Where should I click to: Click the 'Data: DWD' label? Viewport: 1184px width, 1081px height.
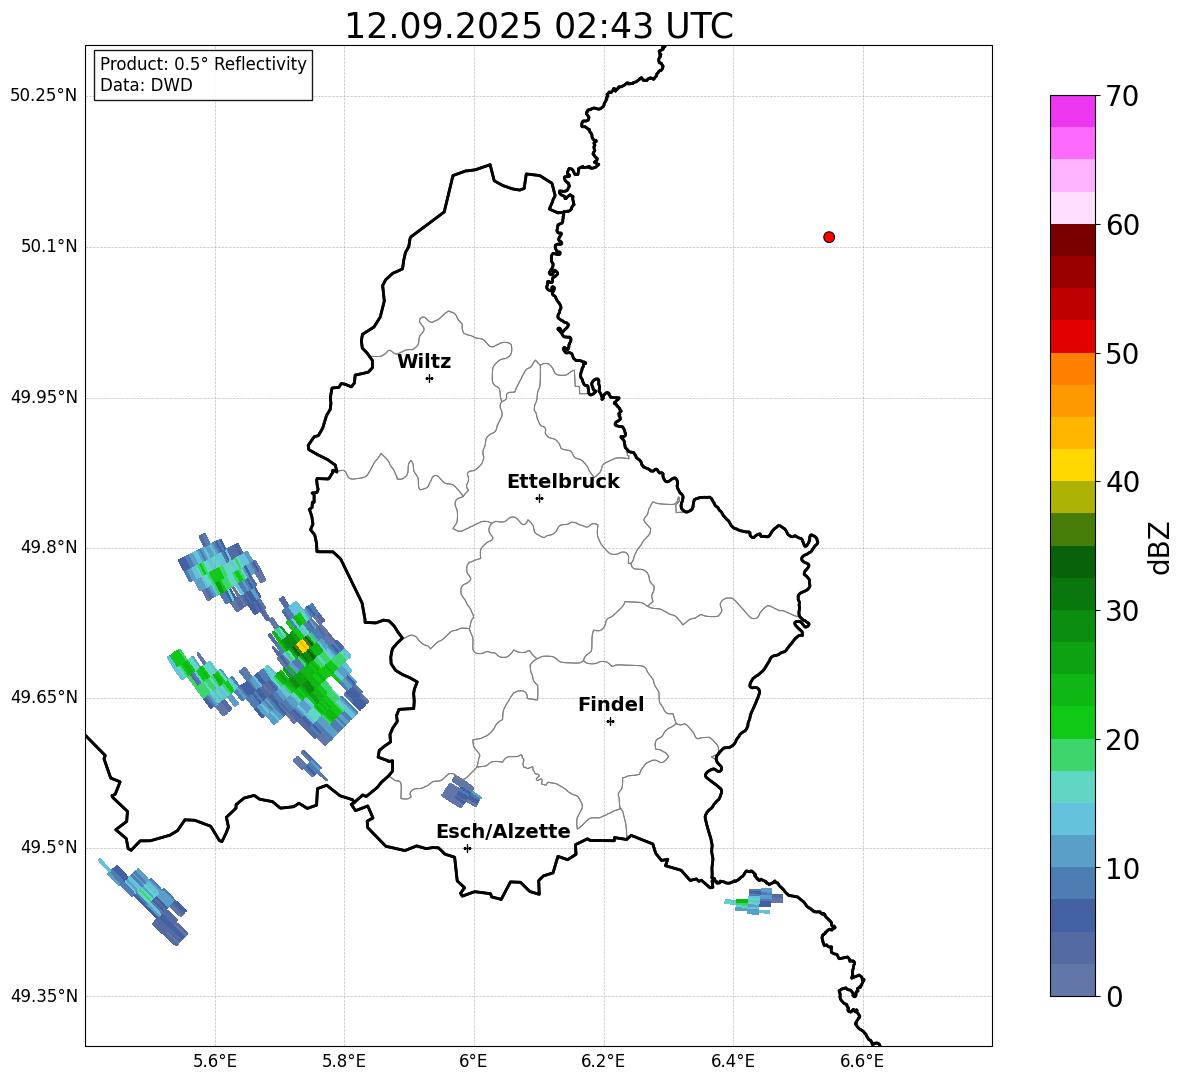[146, 85]
